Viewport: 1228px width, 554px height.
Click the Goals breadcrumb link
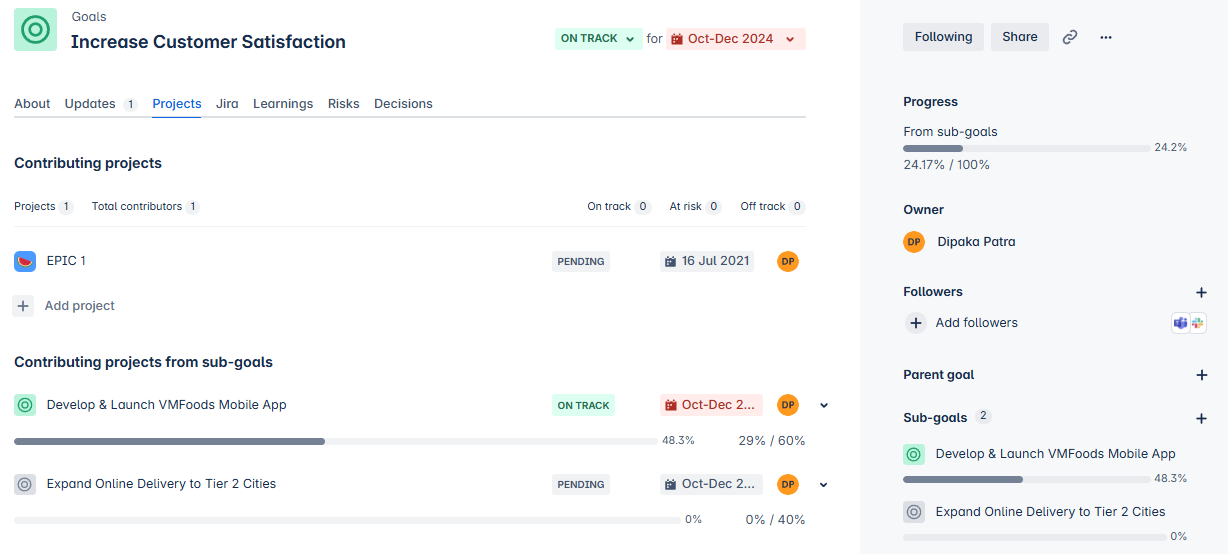(x=89, y=17)
